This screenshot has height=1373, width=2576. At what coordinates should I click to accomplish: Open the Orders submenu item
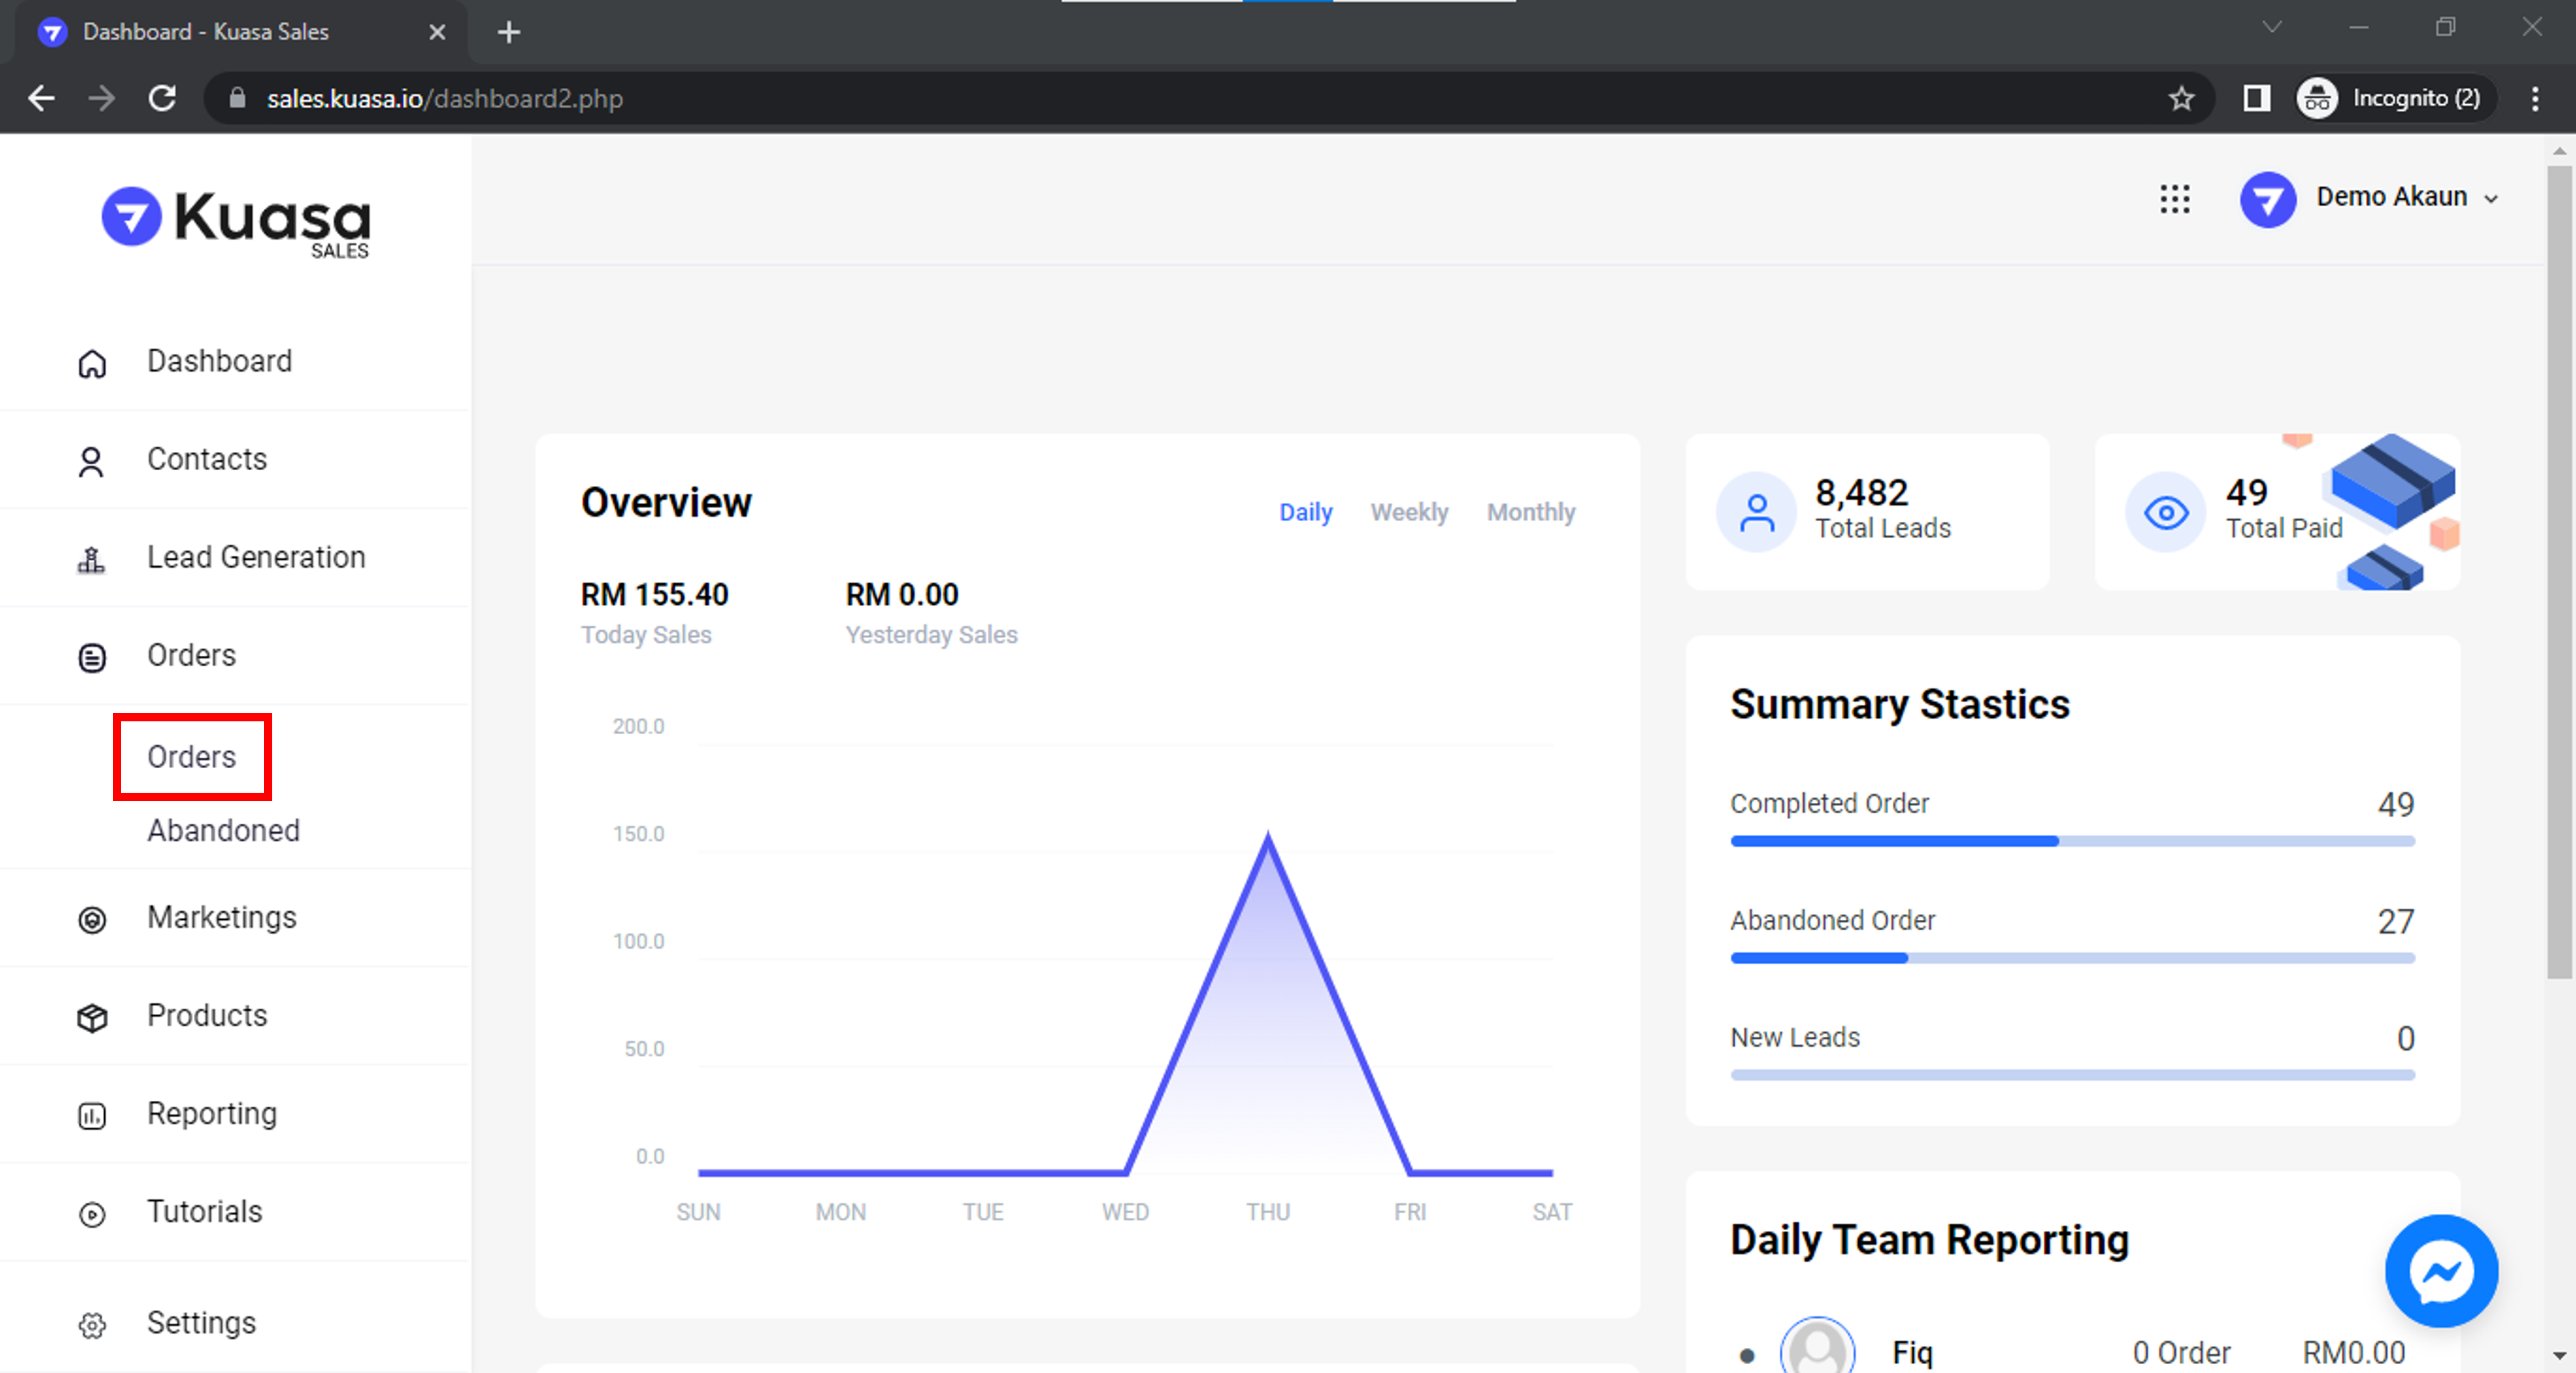191,756
